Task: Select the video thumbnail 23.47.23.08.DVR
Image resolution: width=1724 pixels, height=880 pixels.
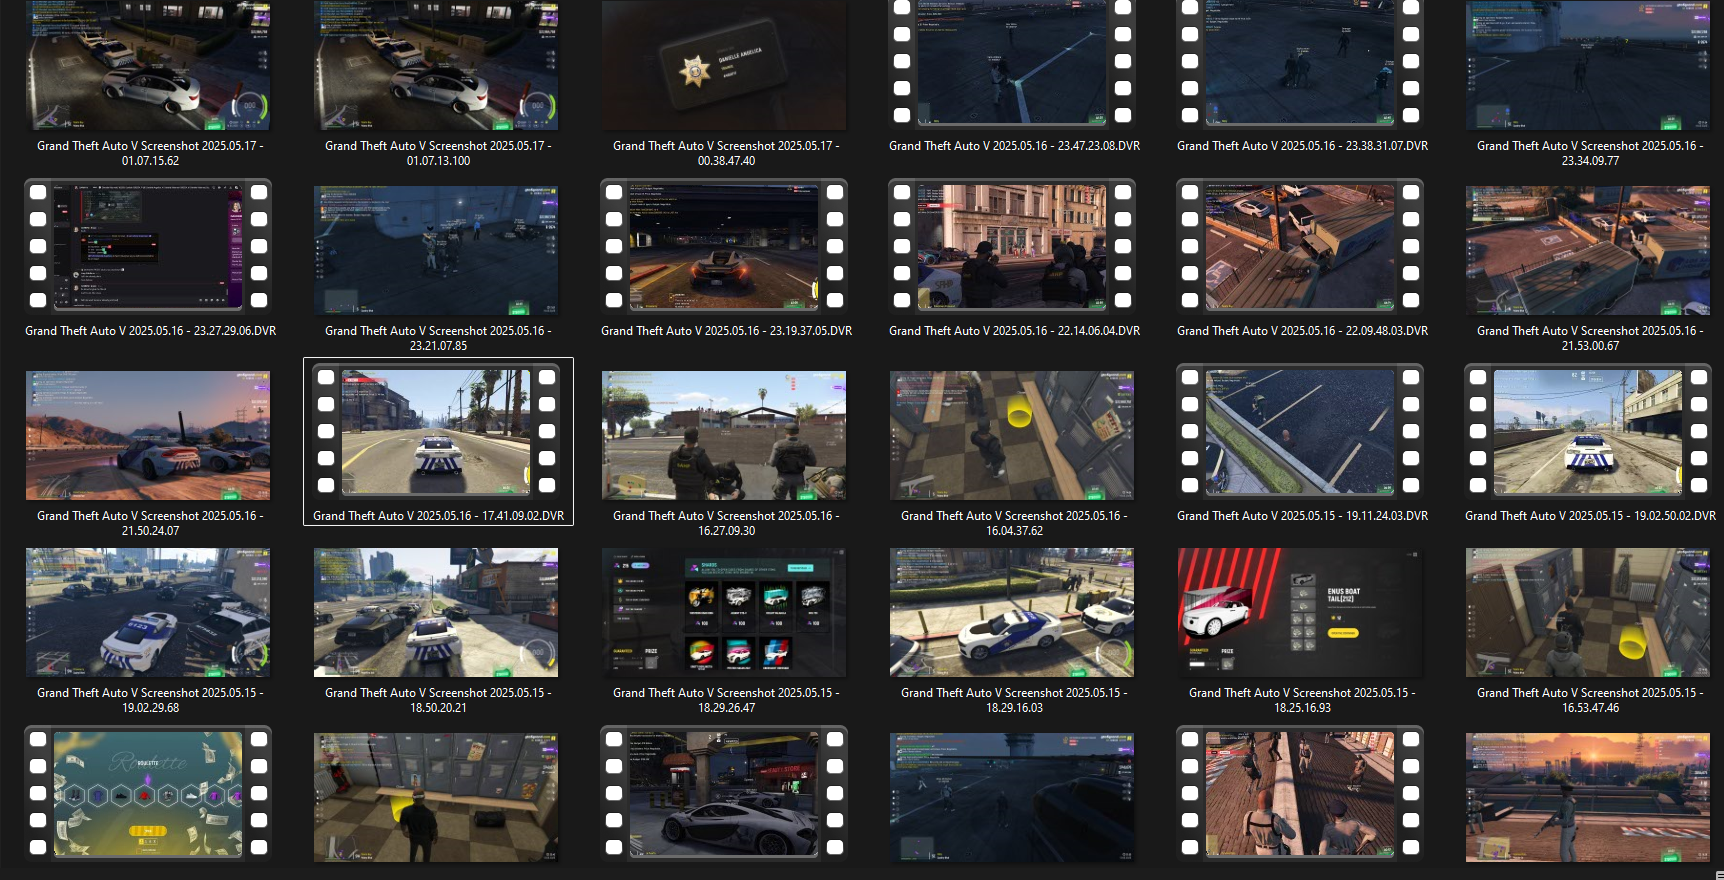Action: pyautogui.click(x=1012, y=63)
